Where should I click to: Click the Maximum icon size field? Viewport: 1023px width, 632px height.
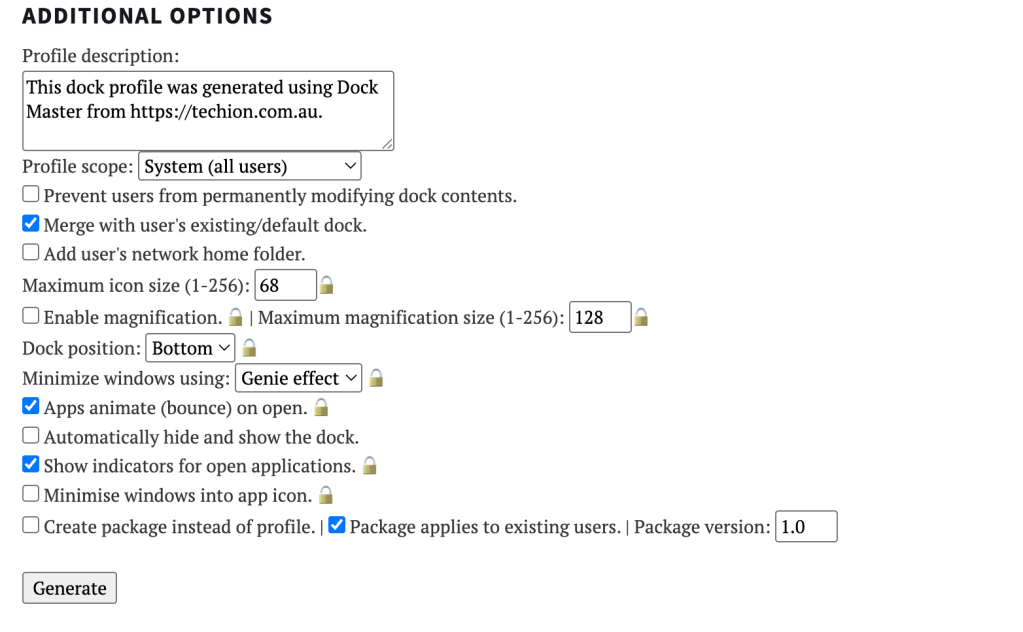[285, 286]
